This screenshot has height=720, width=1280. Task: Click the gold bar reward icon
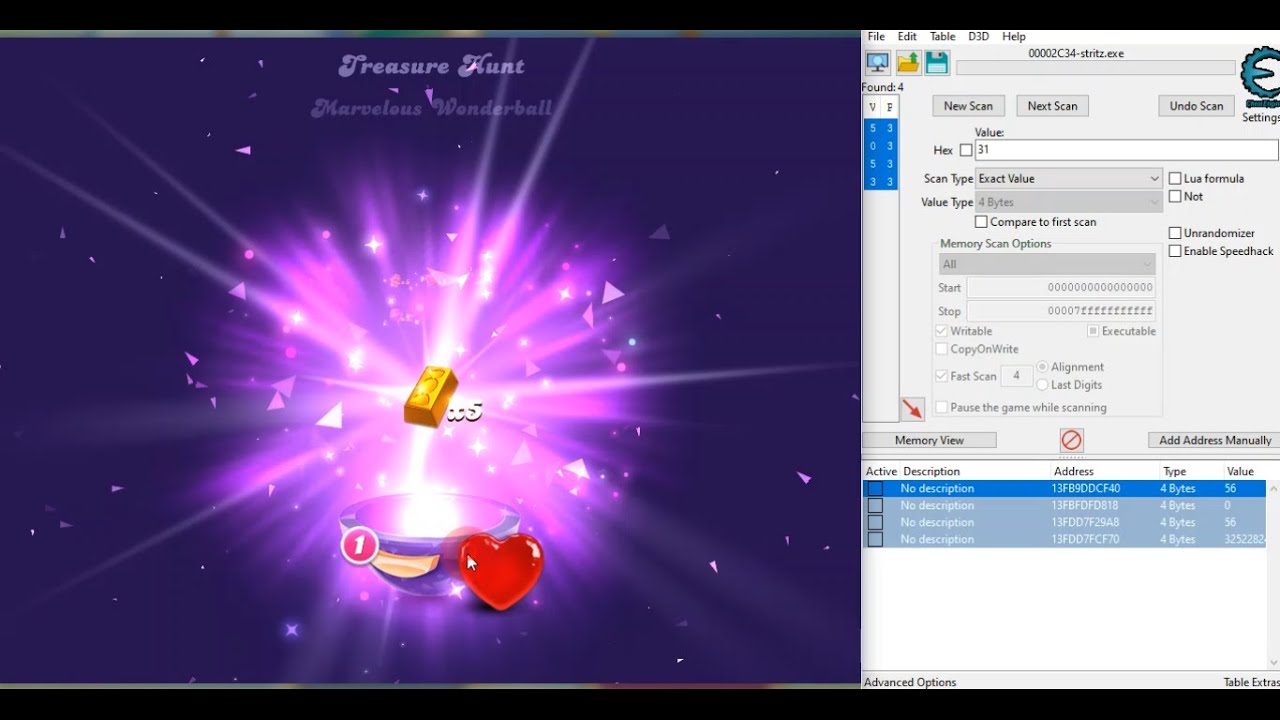coord(431,397)
